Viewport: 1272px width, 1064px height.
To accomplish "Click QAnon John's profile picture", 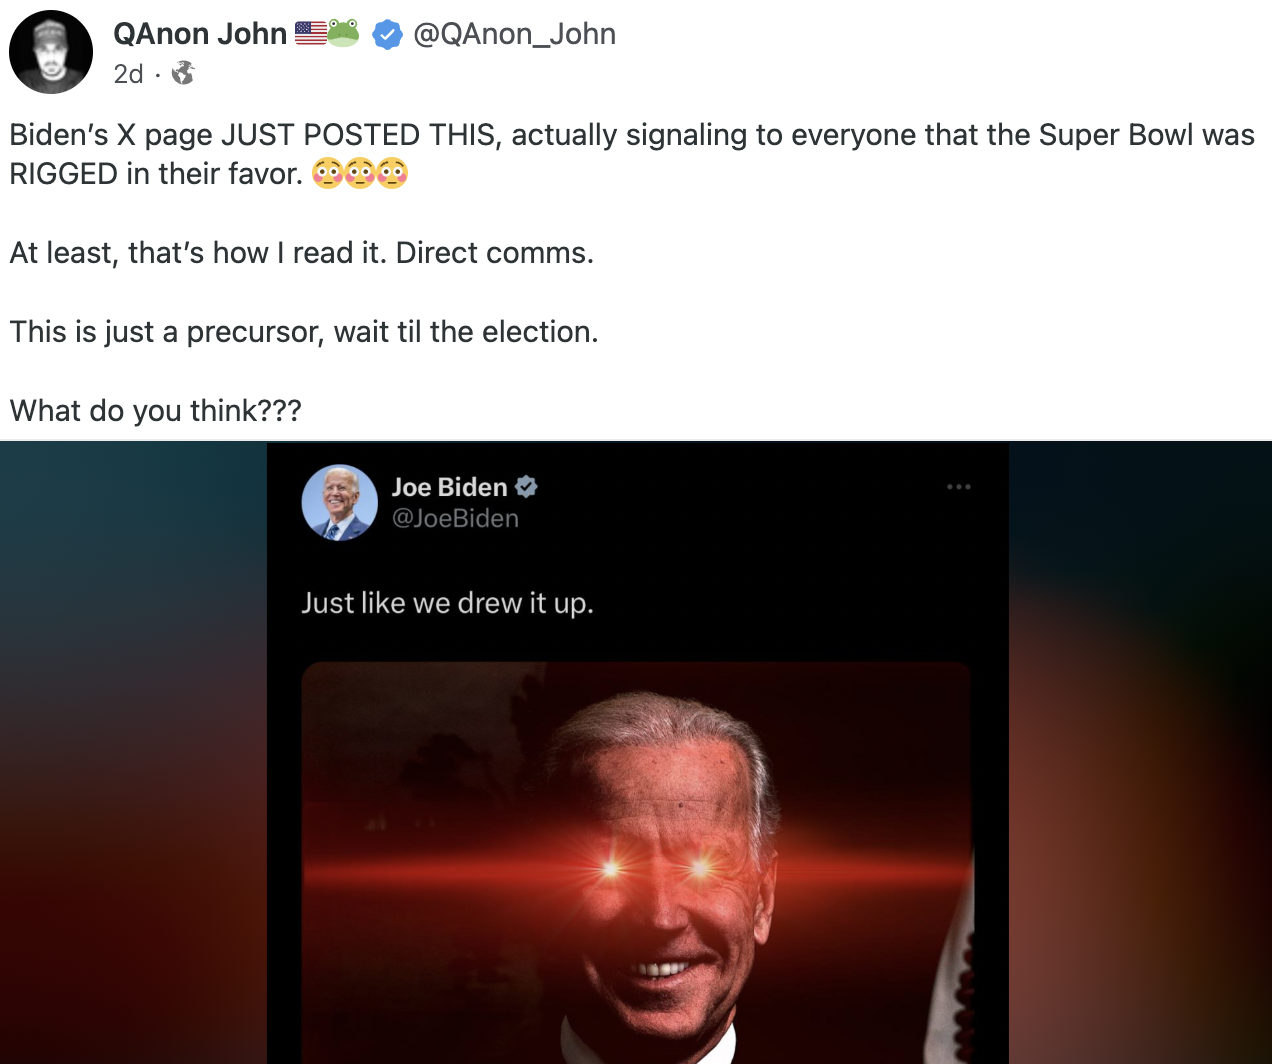I will click(x=51, y=51).
